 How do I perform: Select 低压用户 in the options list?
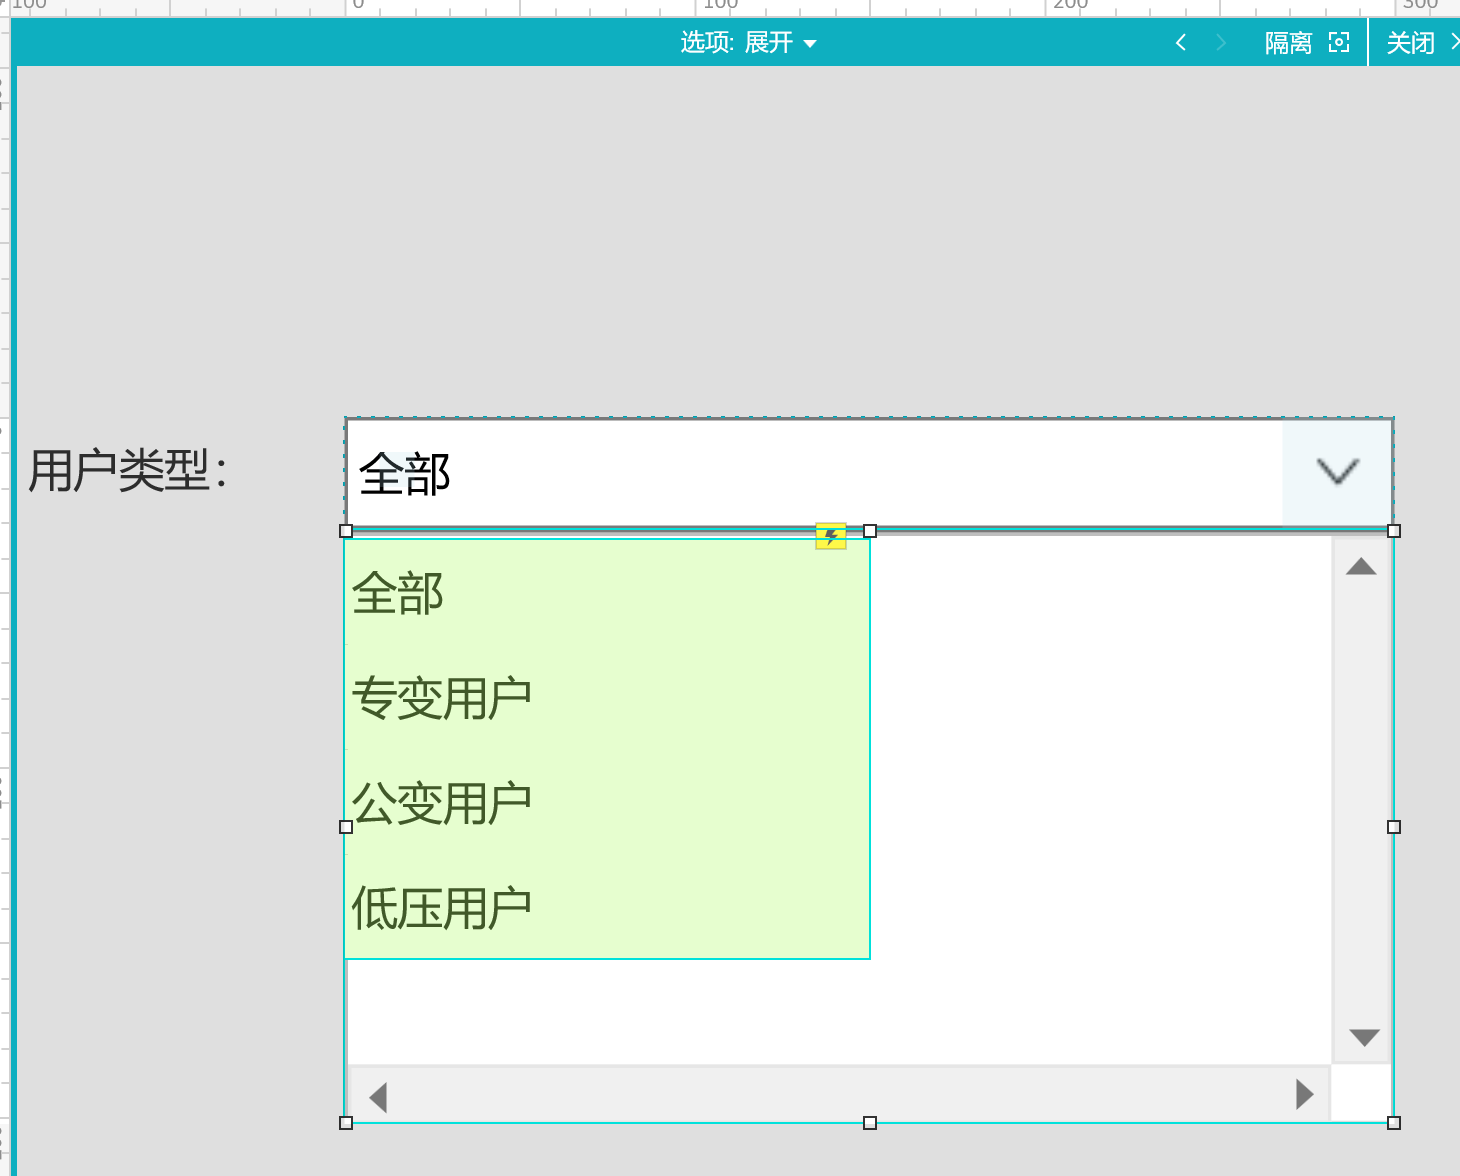click(443, 905)
